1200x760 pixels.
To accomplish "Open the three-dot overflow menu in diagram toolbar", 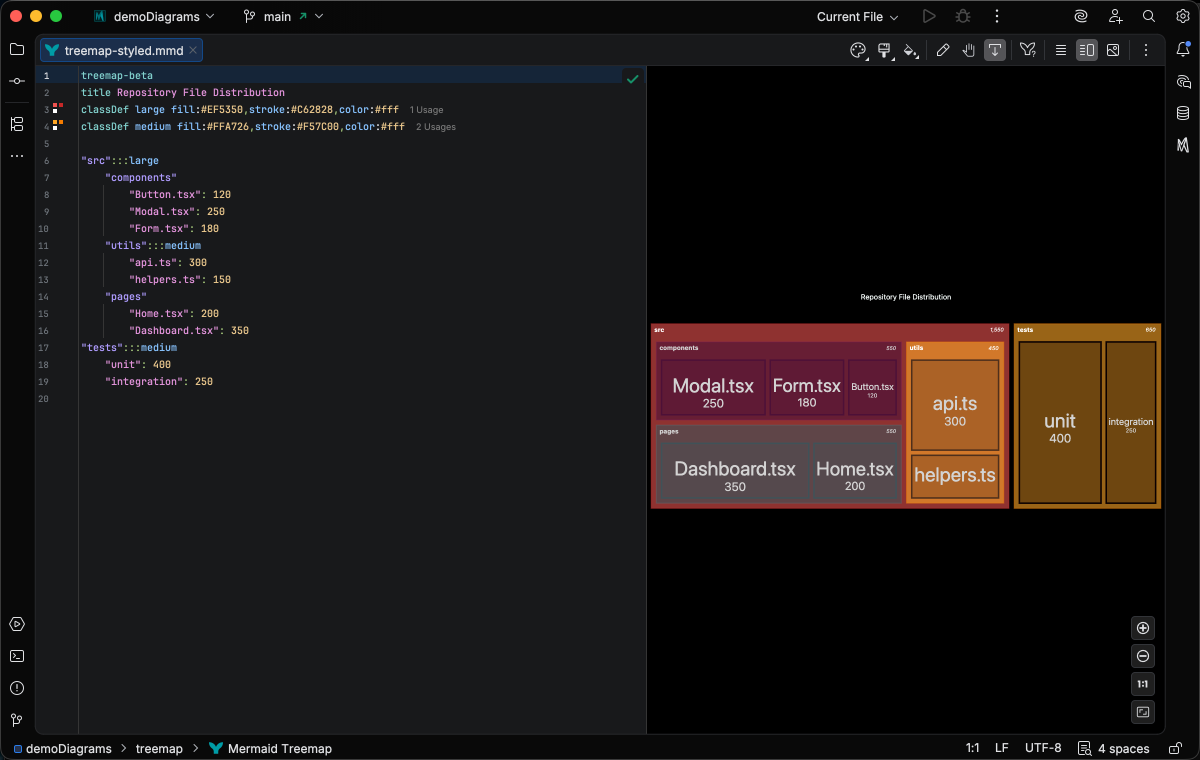I will (1145, 49).
